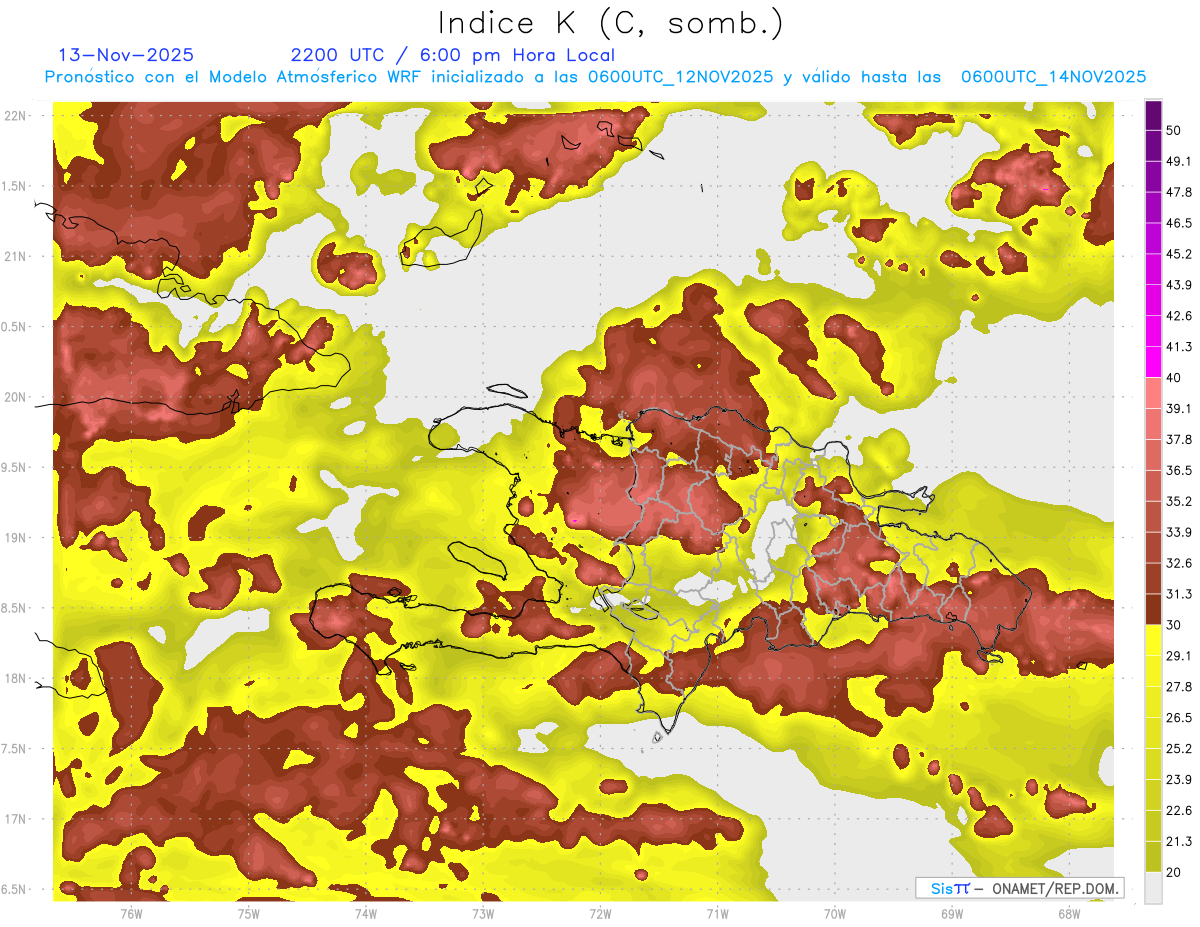Click the '18N' latitude axis label
1200x927 pixels.
(x=16, y=679)
